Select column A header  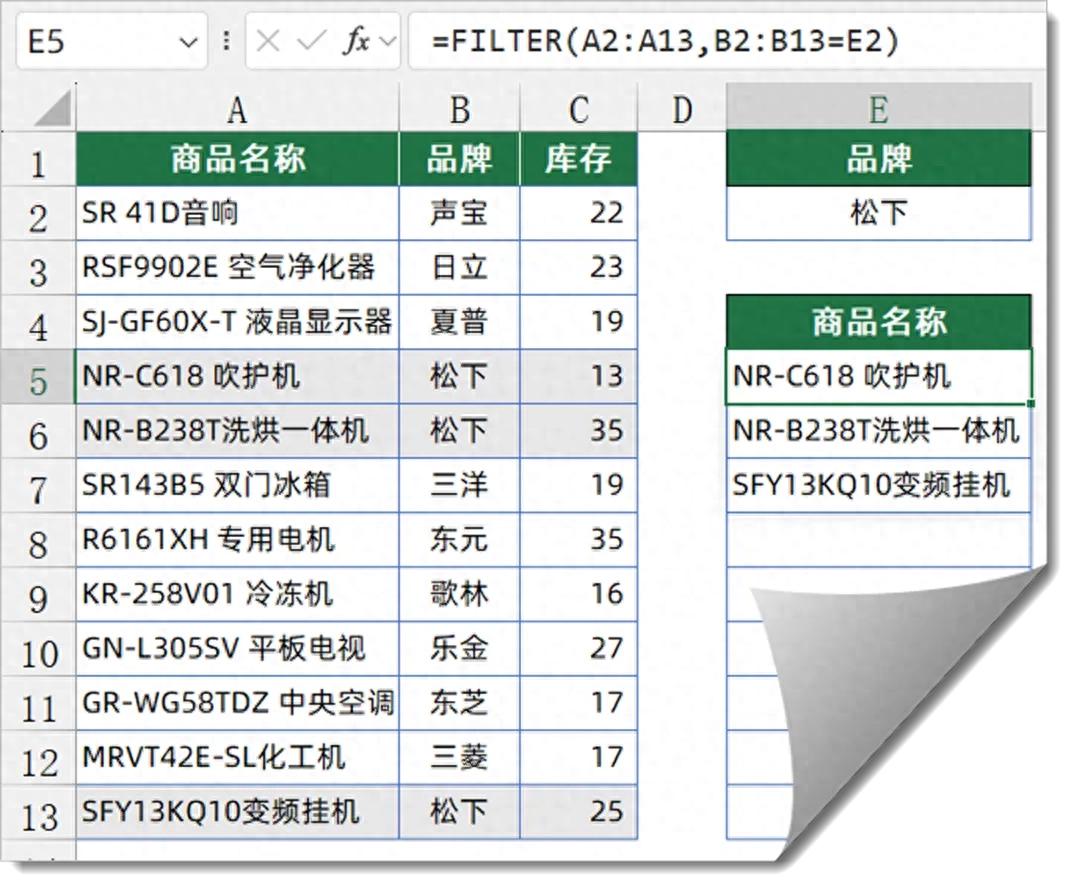click(237, 108)
